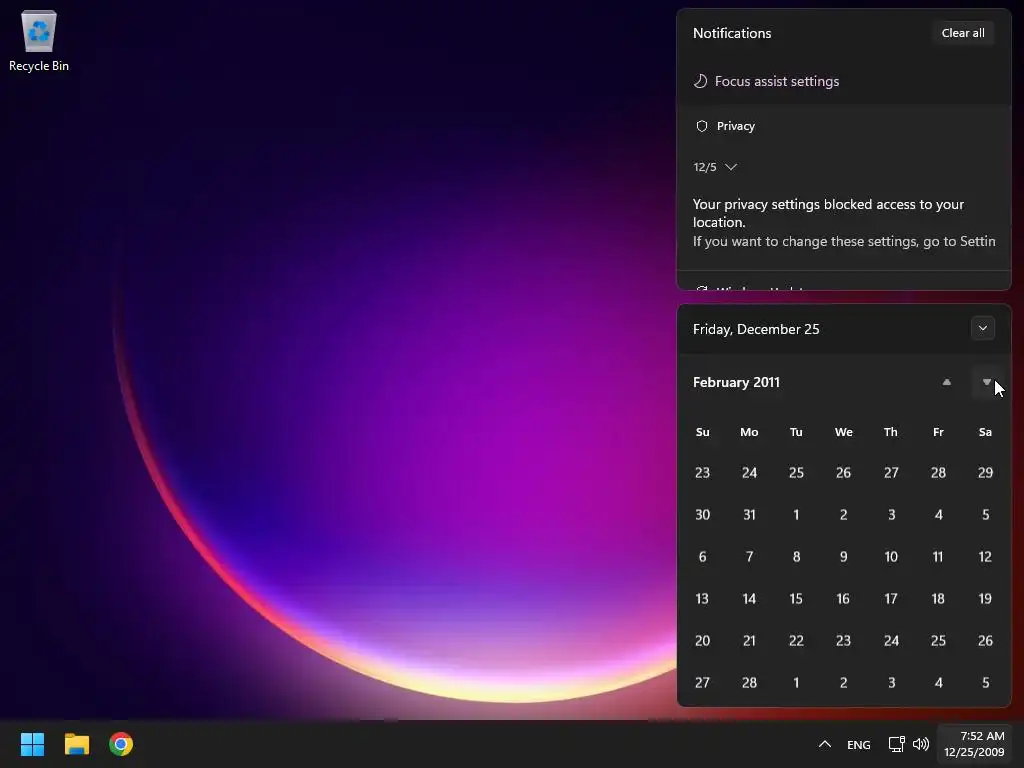
Task: Select January 31 in the calendar
Action: [749, 515]
